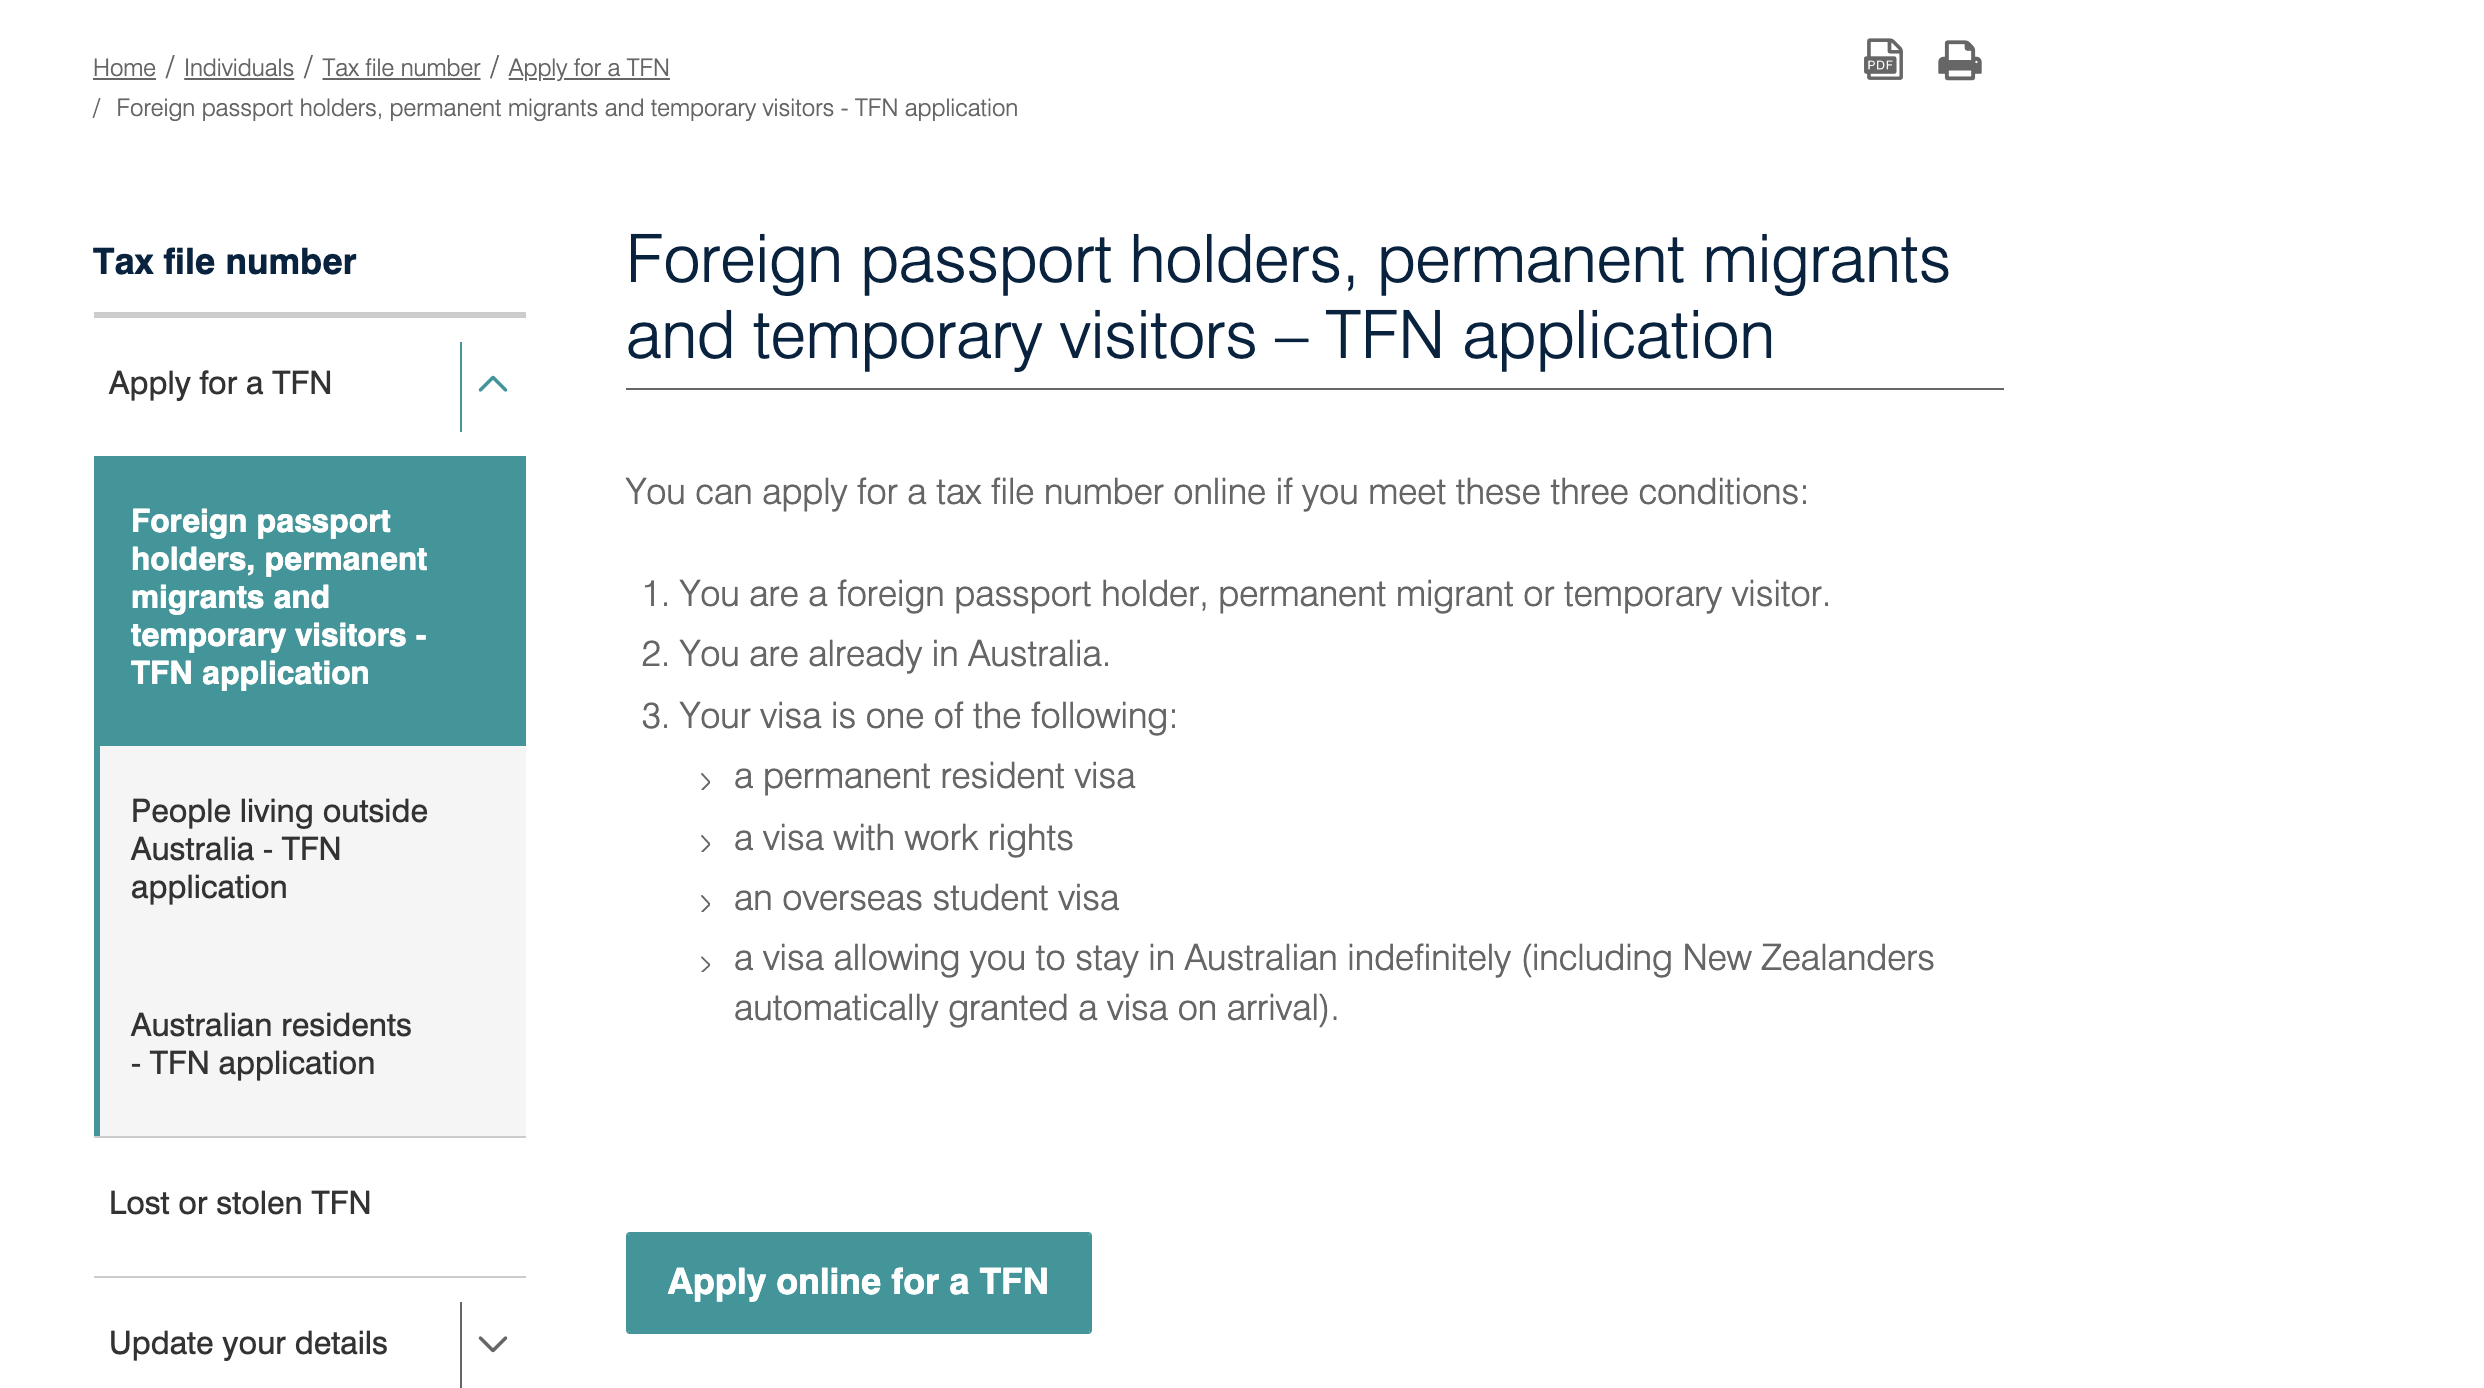The width and height of the screenshot is (2484, 1388).
Task: Click the print page icon
Action: click(x=1959, y=60)
